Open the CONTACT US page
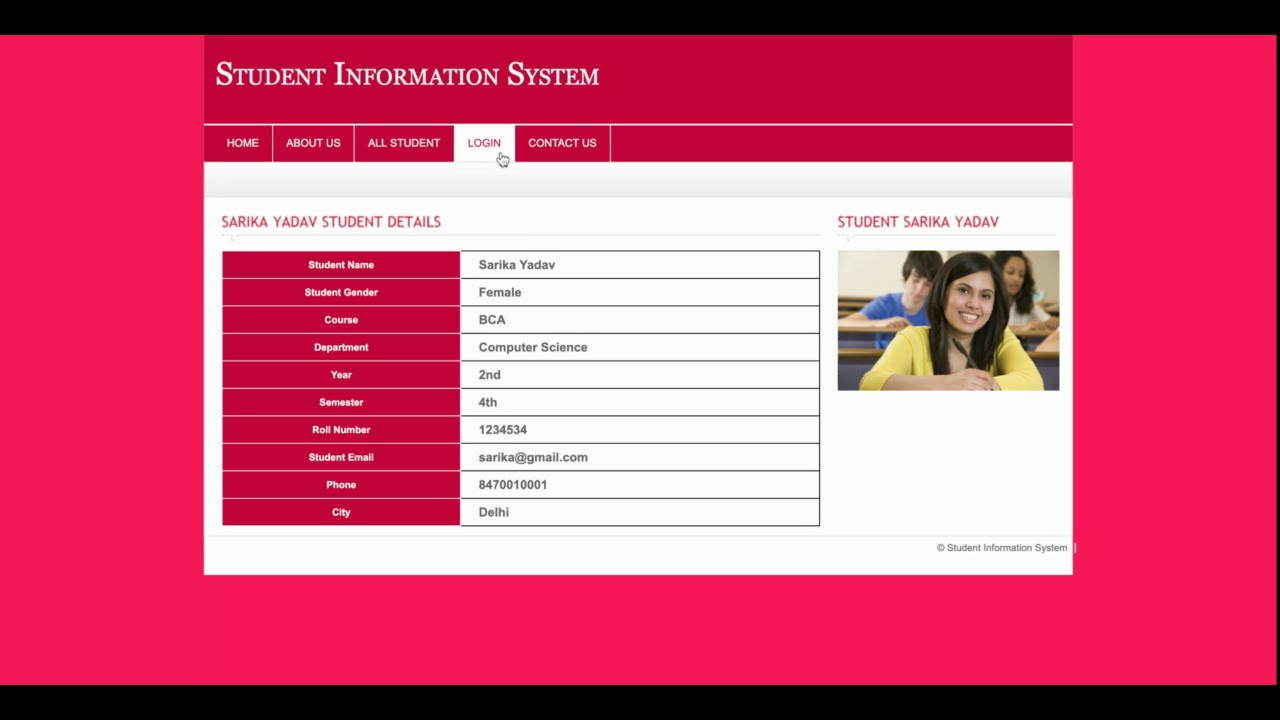The image size is (1280, 720). point(562,143)
